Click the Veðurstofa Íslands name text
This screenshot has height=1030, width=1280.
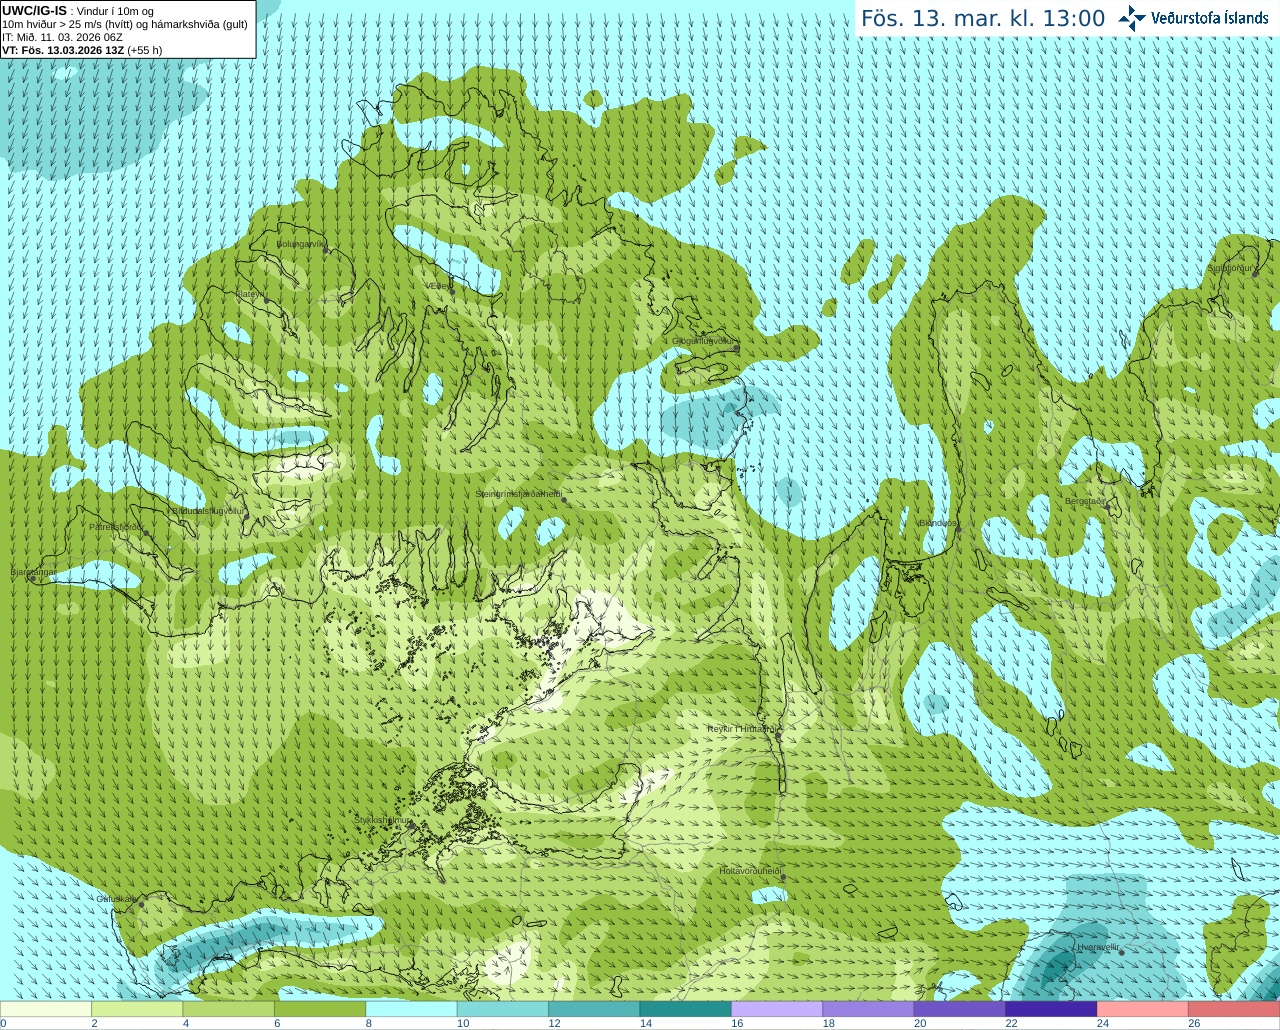tap(1210, 18)
